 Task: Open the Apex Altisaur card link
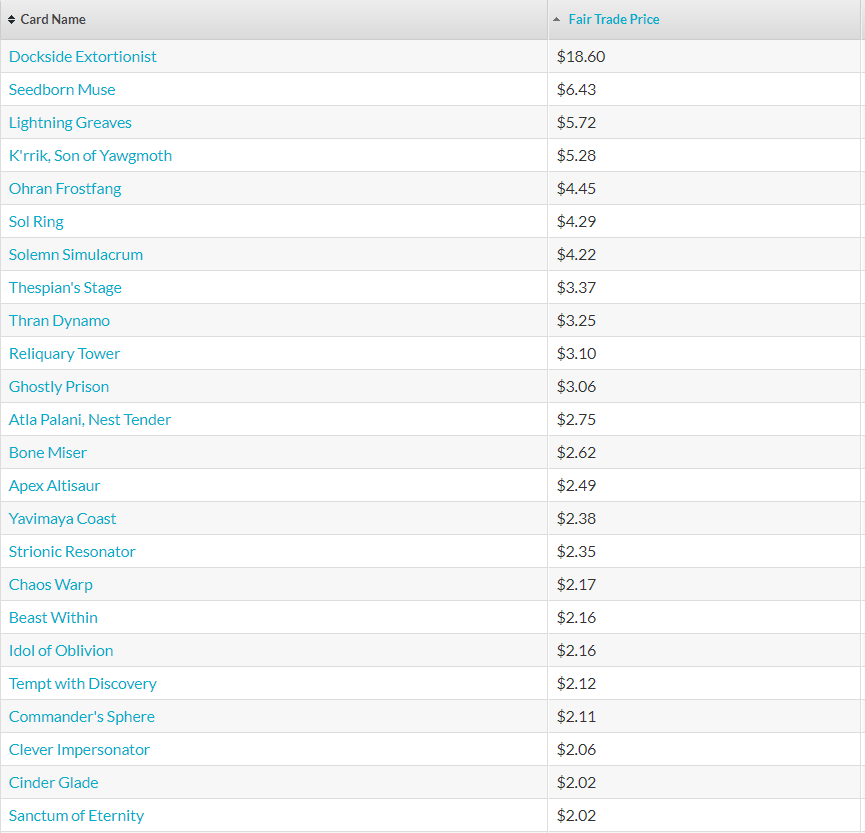pos(54,485)
